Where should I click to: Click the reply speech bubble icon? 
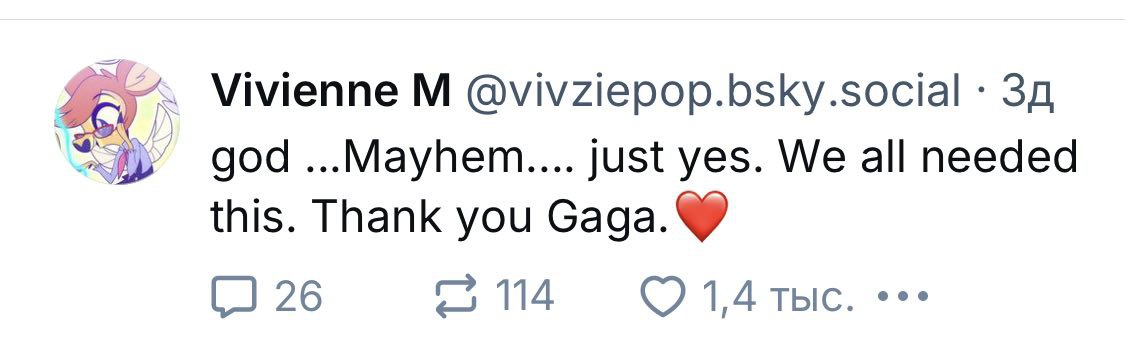tap(233, 296)
